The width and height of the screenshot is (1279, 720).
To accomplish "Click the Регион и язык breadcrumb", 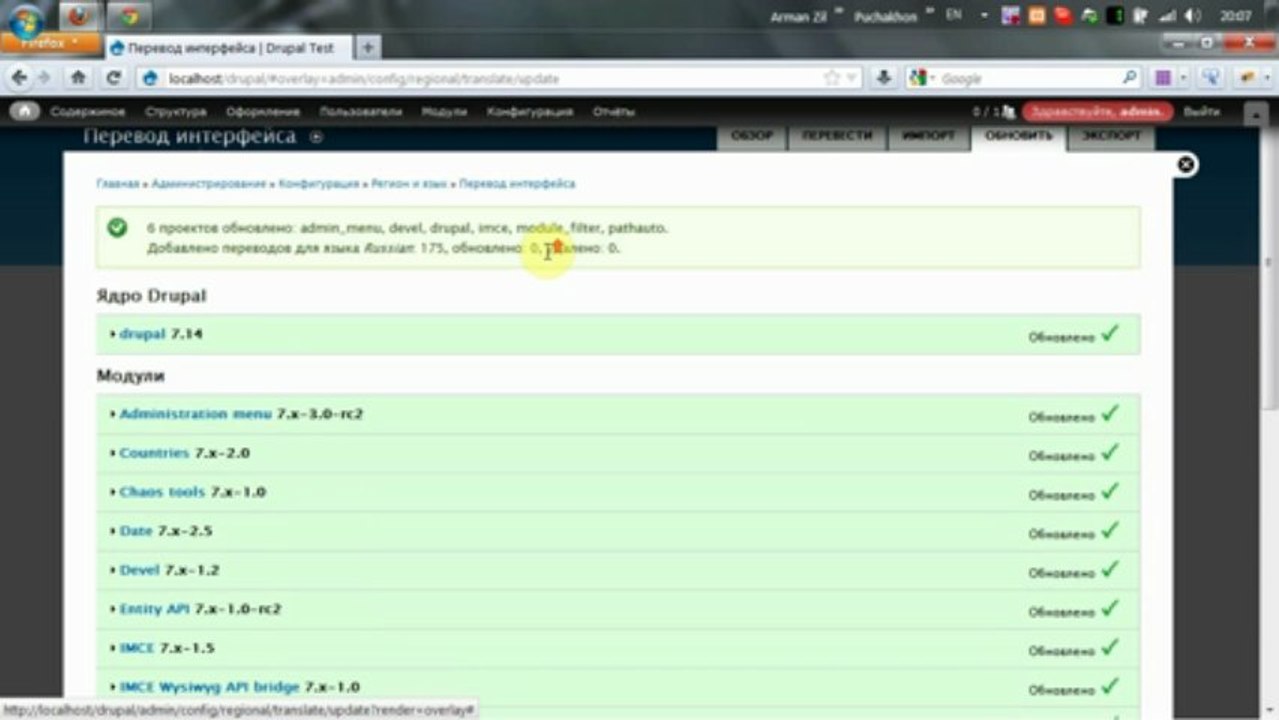I will 409,184.
